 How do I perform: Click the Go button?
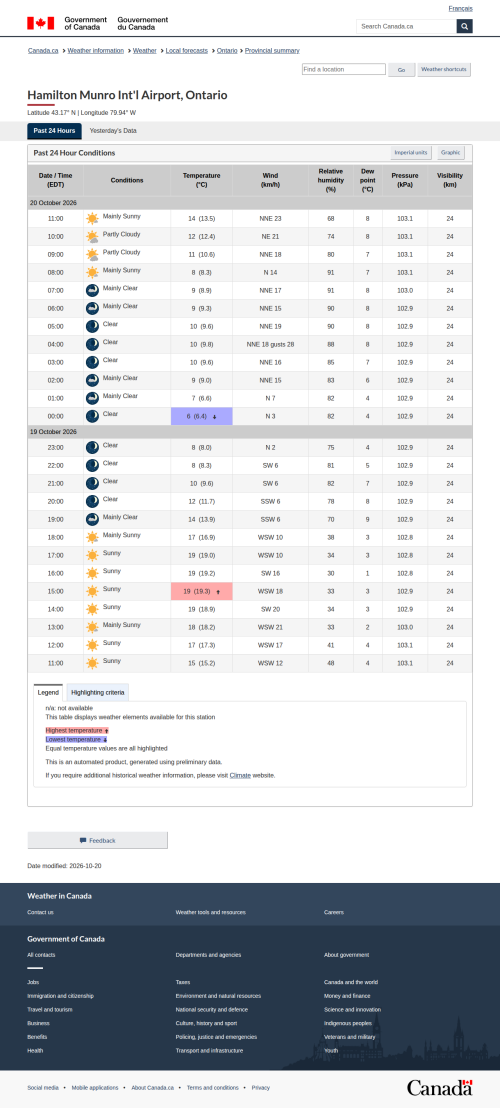401,70
